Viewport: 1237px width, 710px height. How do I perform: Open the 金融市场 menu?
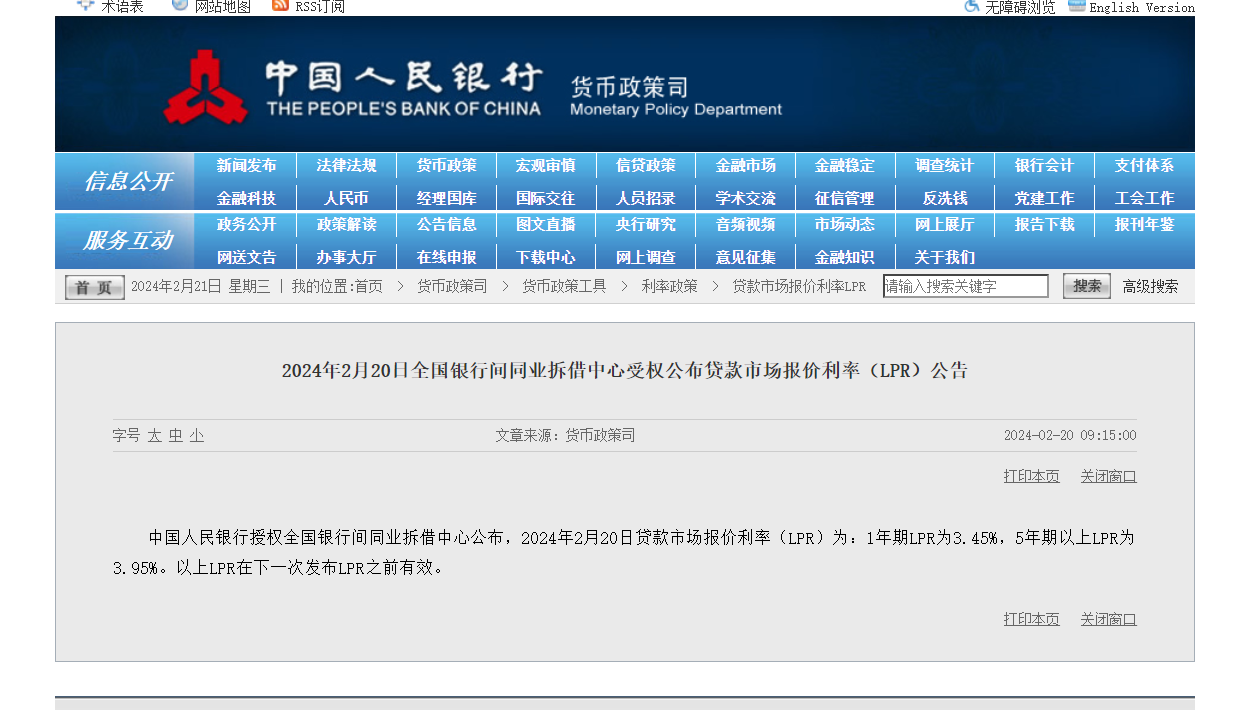746,166
